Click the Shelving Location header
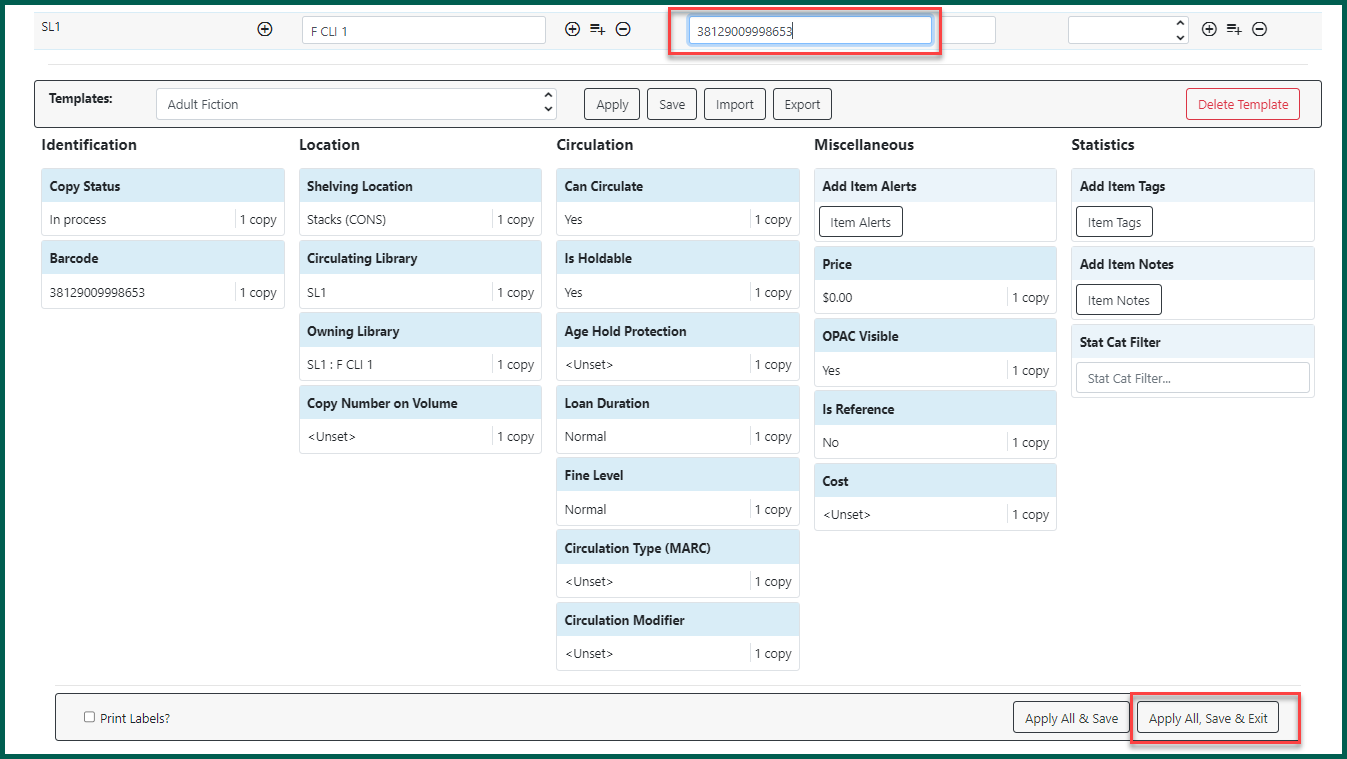 coord(420,186)
